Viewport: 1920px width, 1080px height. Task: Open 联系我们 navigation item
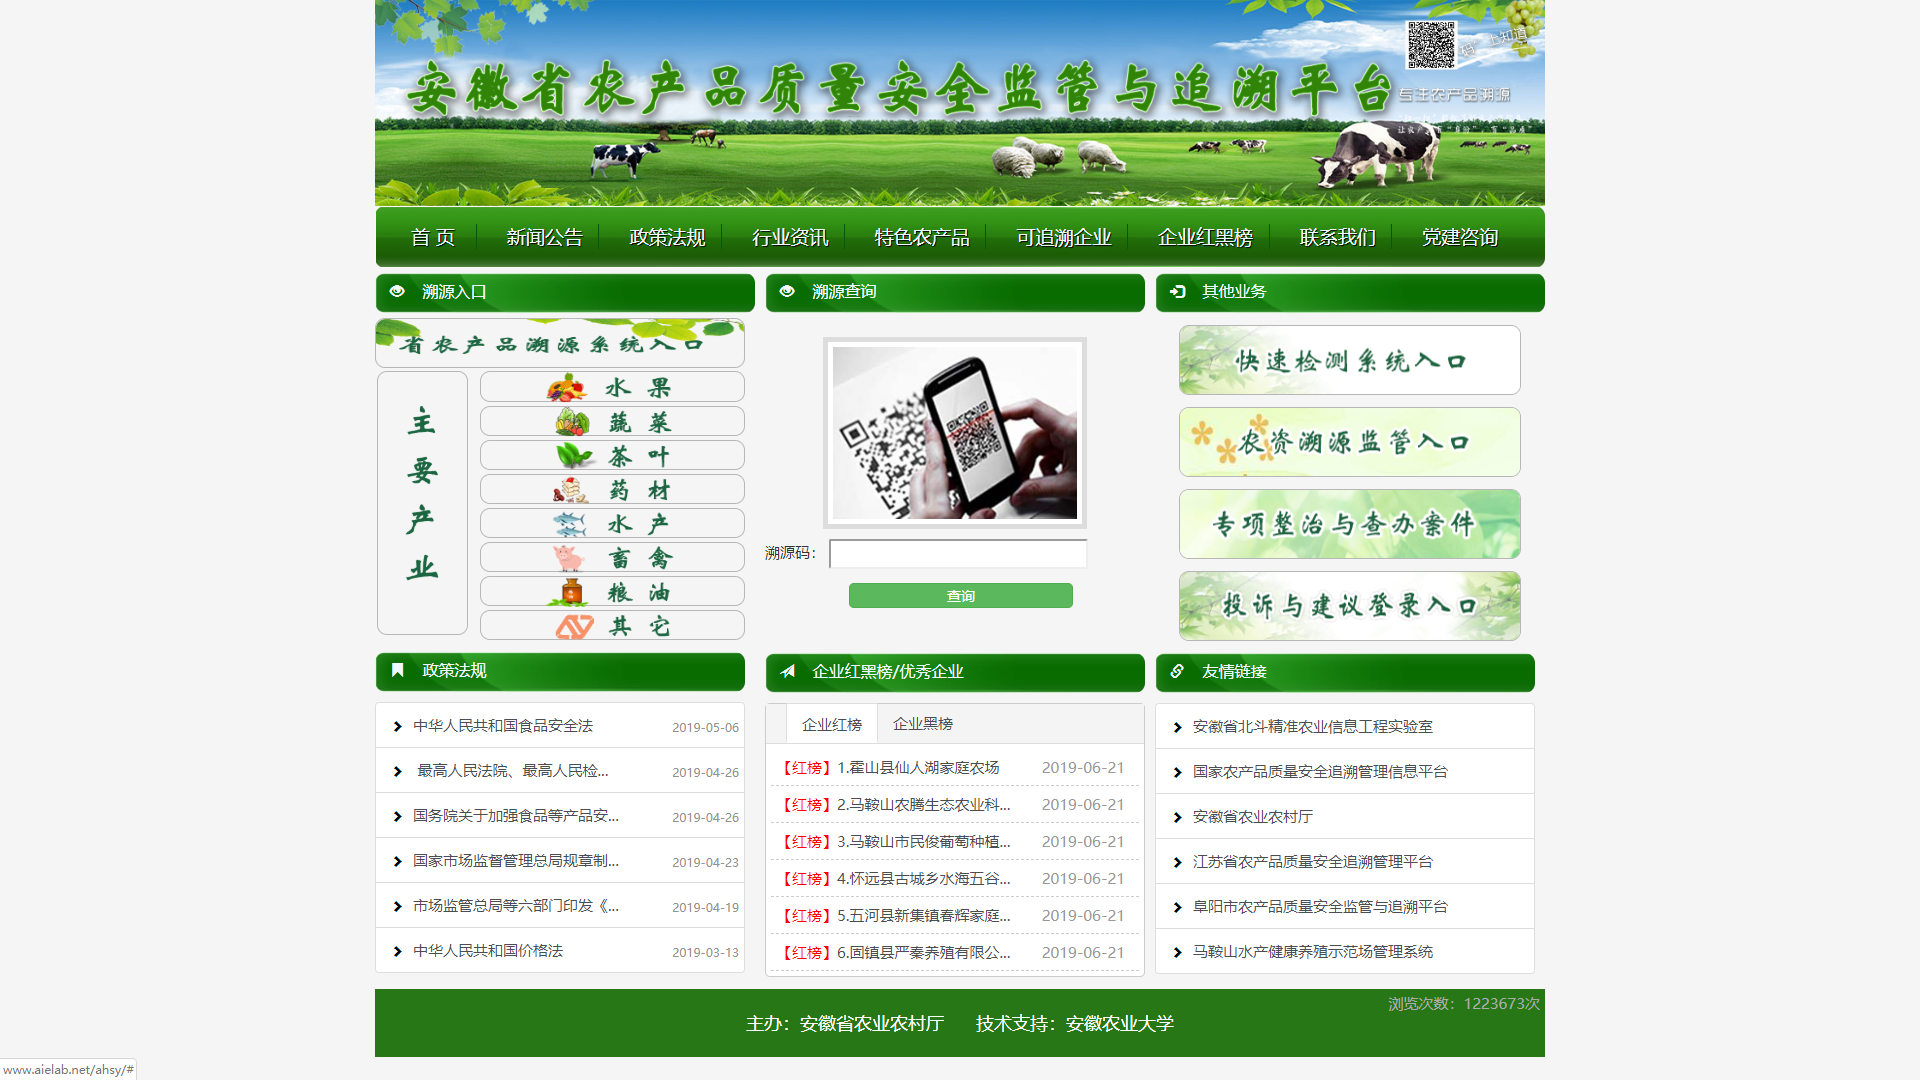click(1338, 237)
